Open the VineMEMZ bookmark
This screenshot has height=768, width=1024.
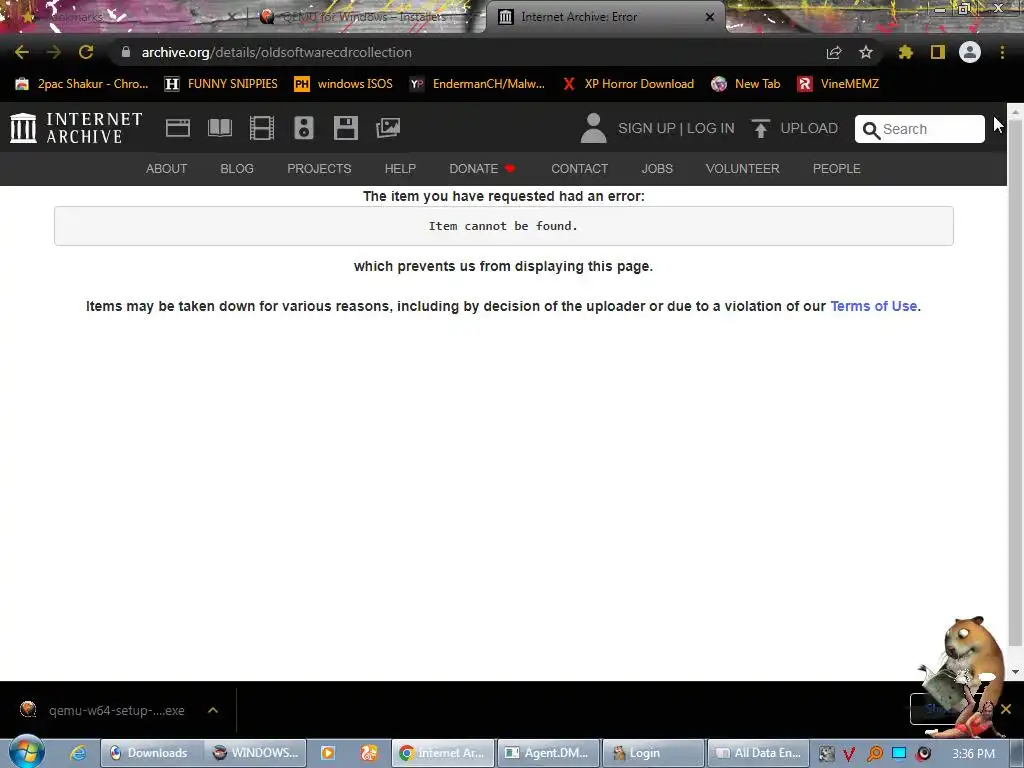pyautogui.click(x=838, y=84)
